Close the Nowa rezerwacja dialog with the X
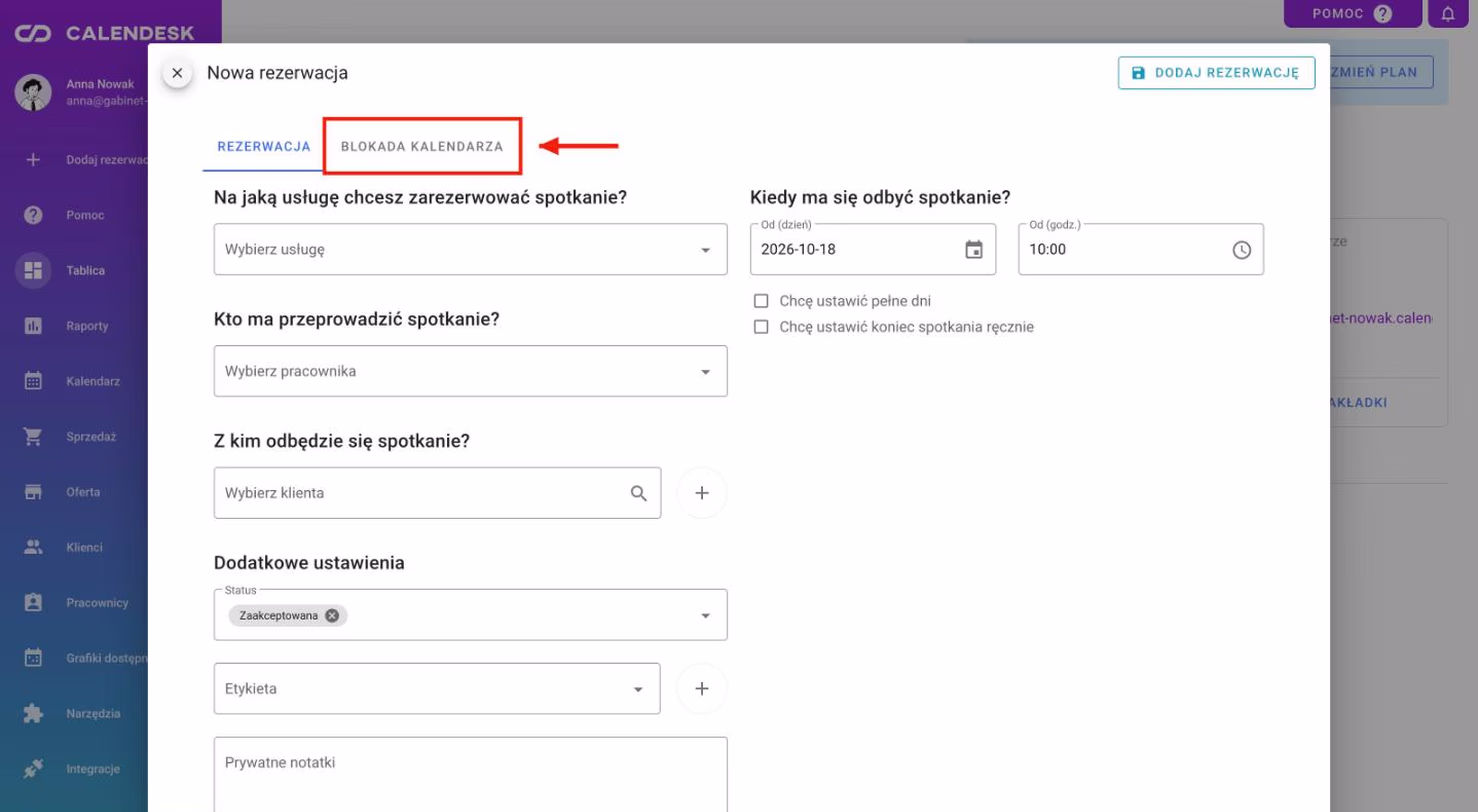 click(x=177, y=73)
